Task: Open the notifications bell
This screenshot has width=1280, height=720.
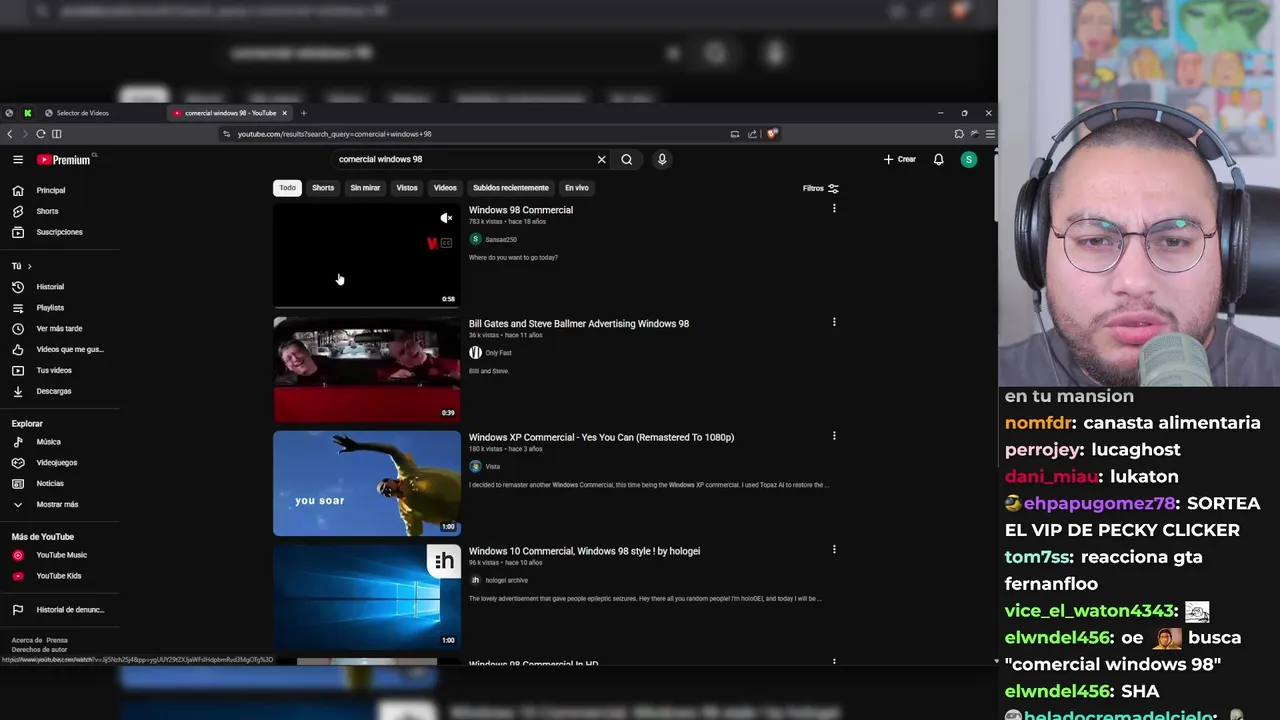Action: [x=938, y=159]
